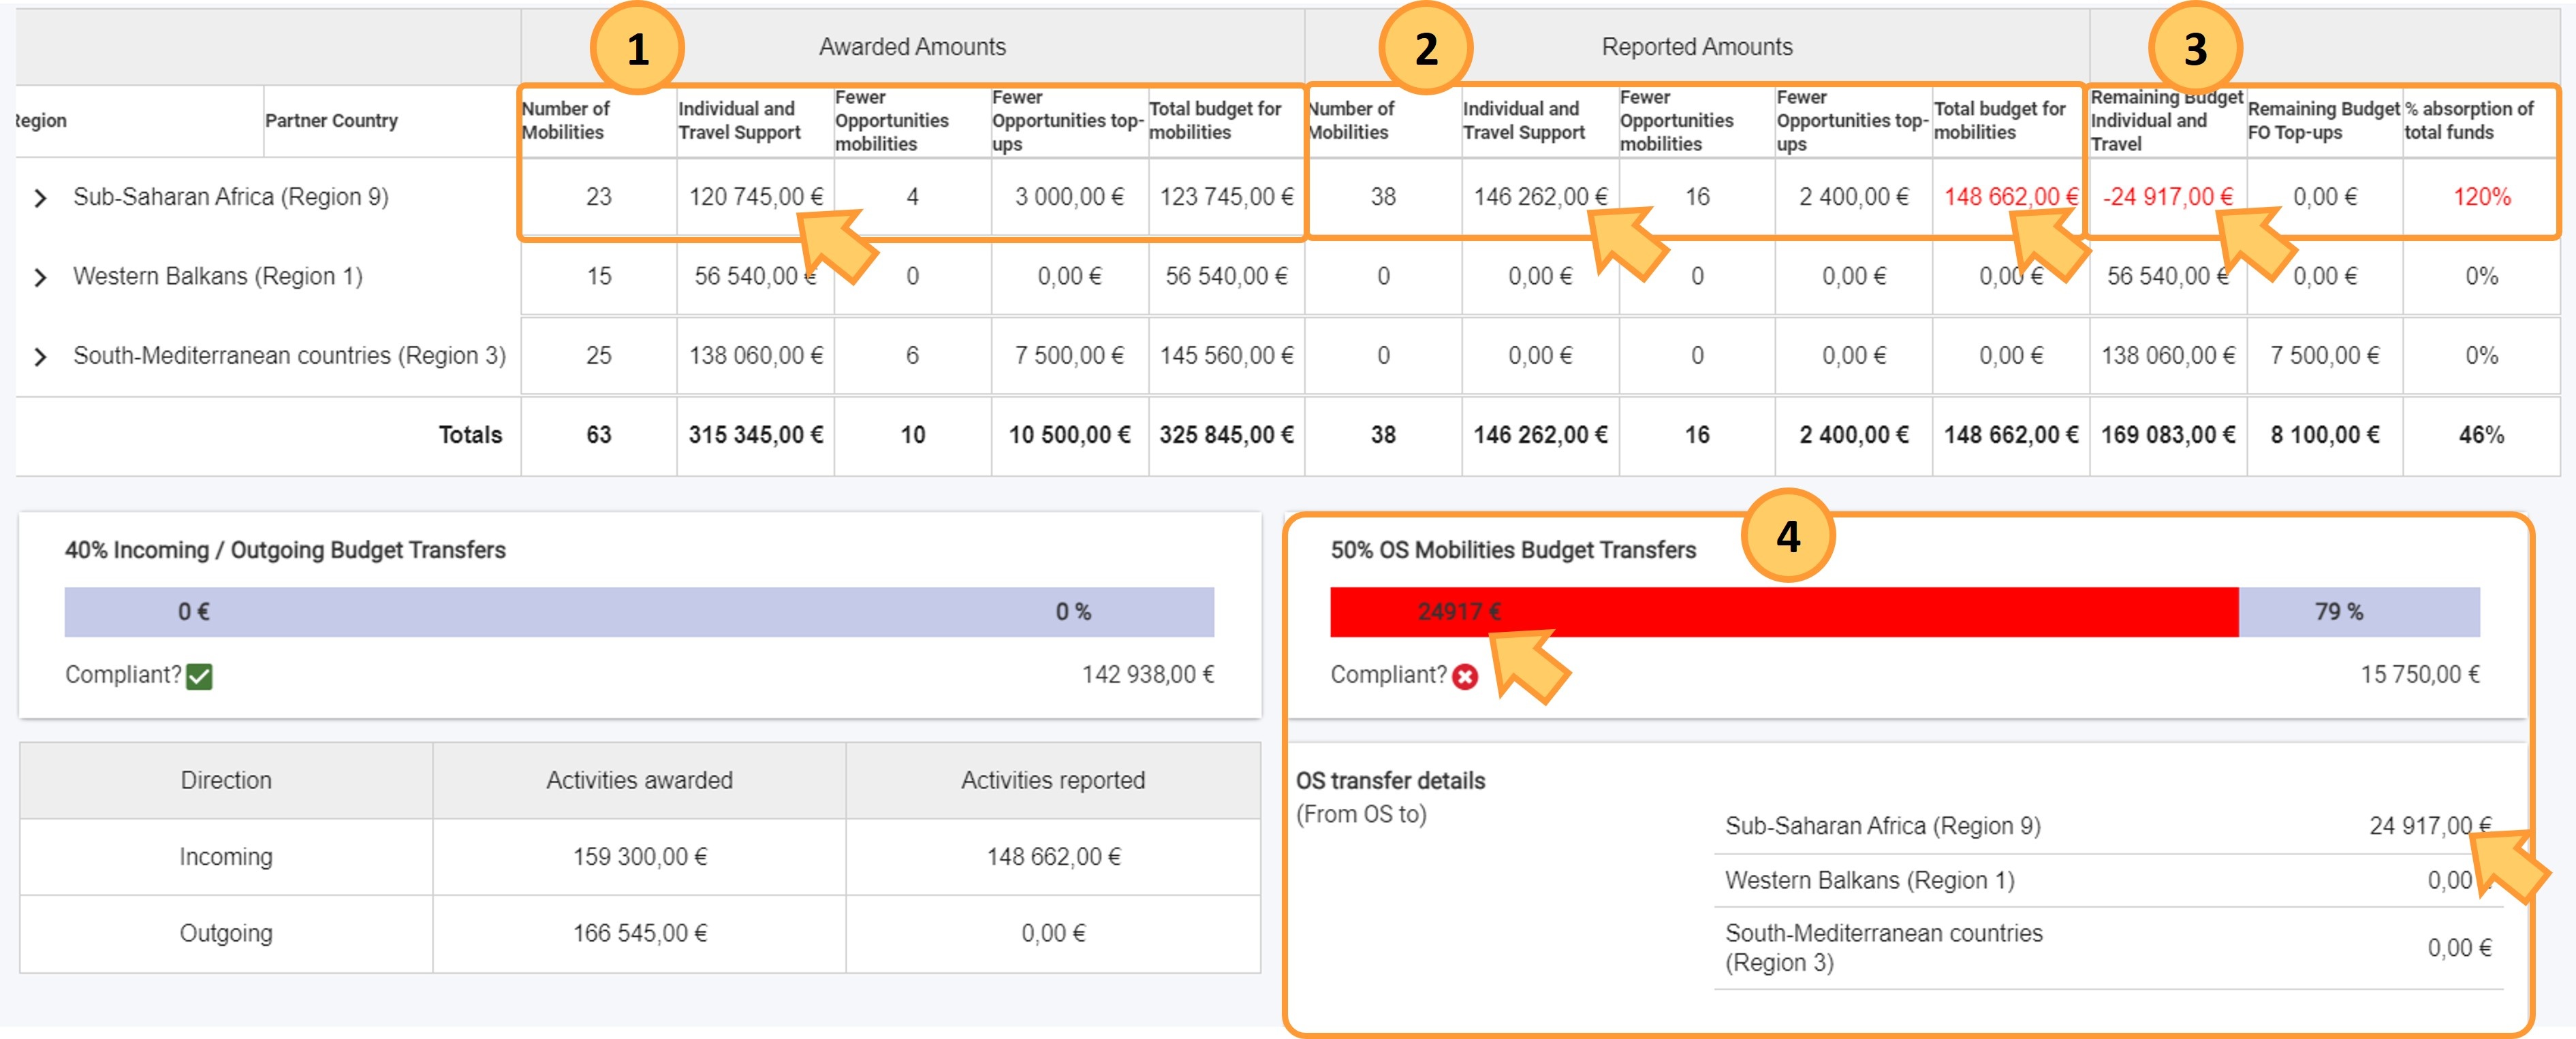Select the 3 000,00 € top-ups cell

pyautogui.click(x=1069, y=197)
